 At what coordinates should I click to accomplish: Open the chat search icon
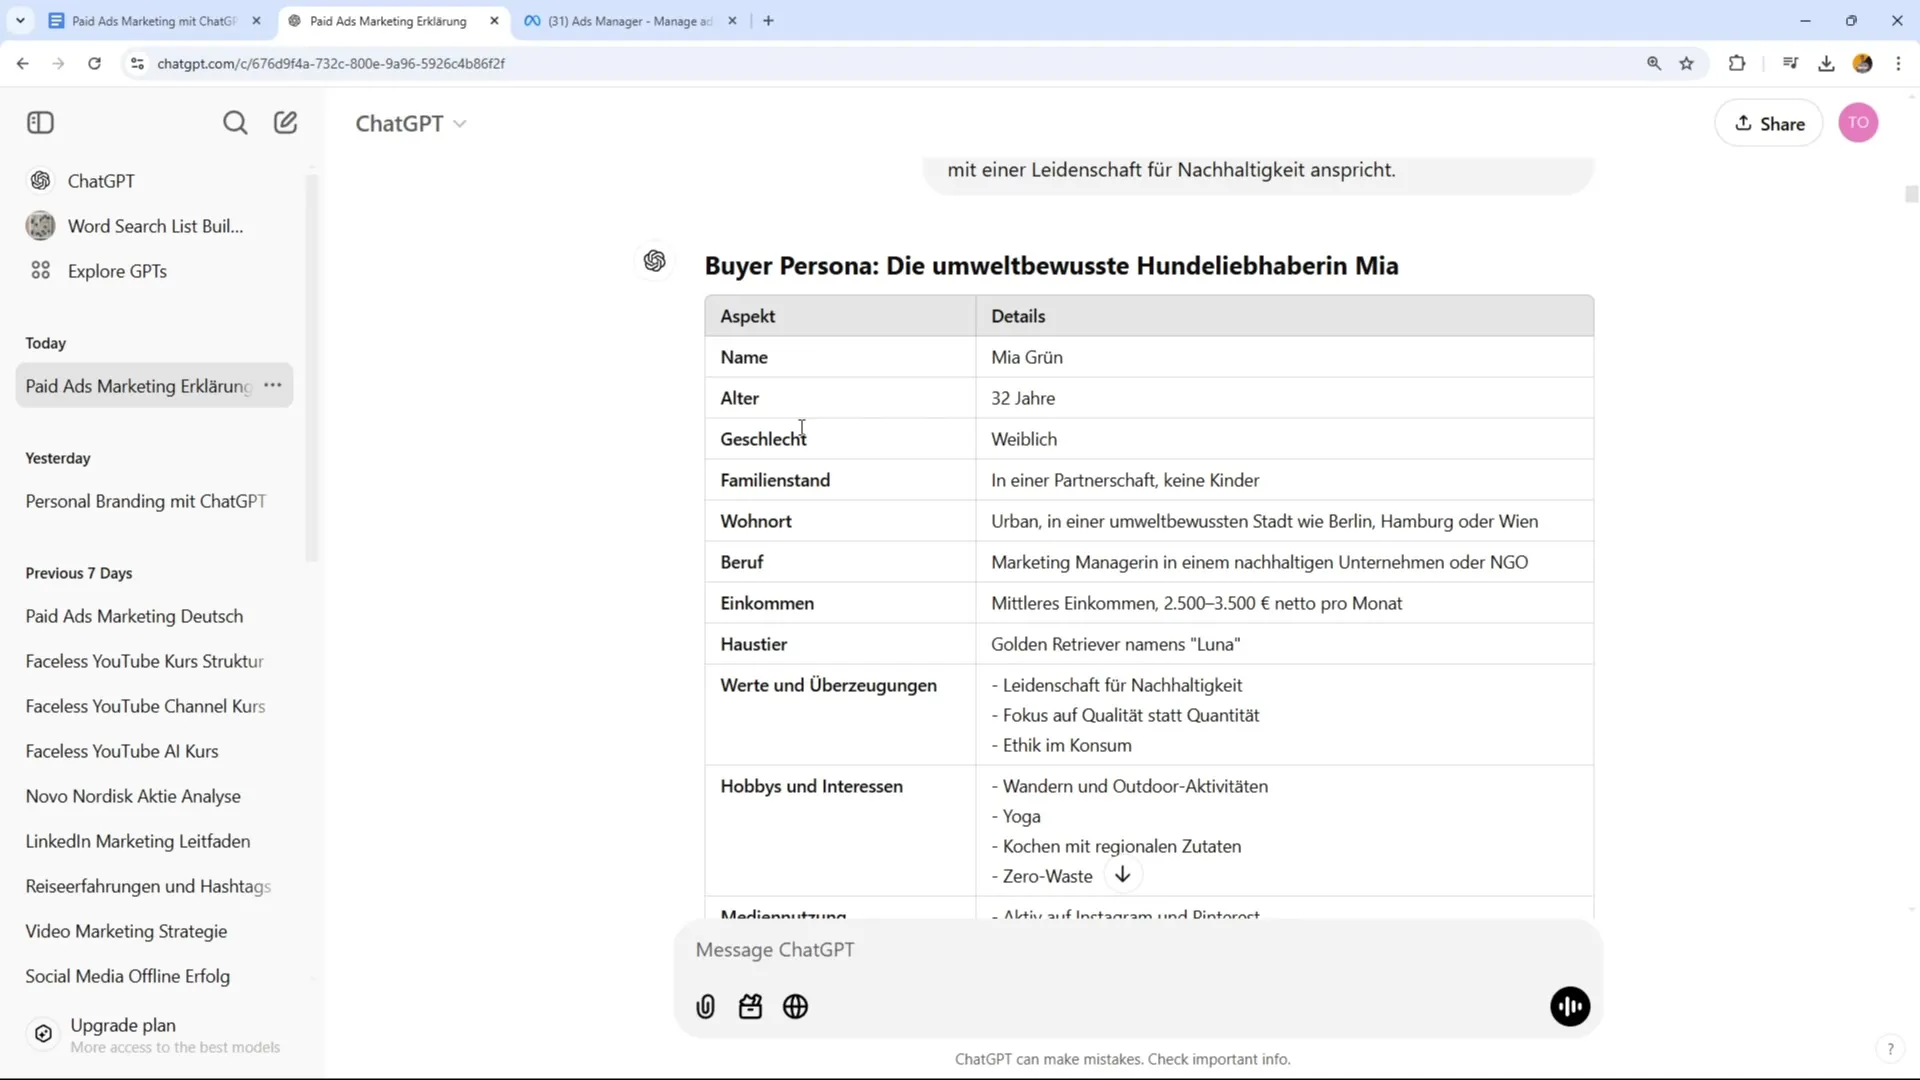point(235,123)
